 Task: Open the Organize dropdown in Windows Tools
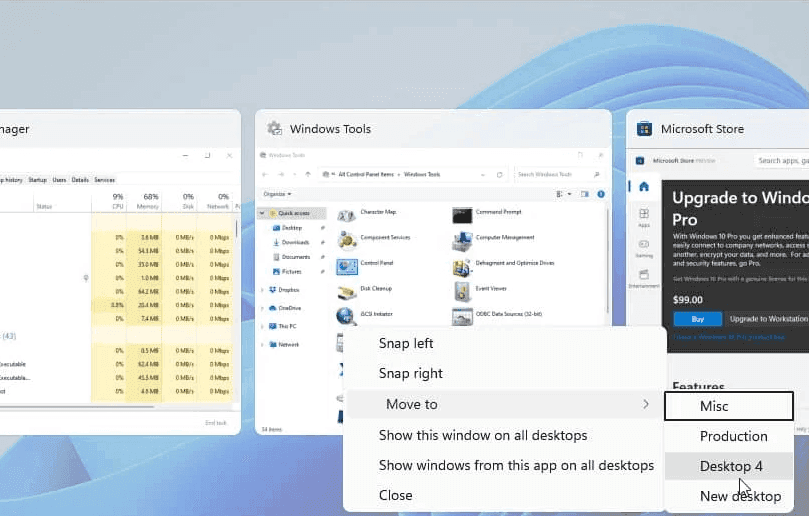[277, 194]
